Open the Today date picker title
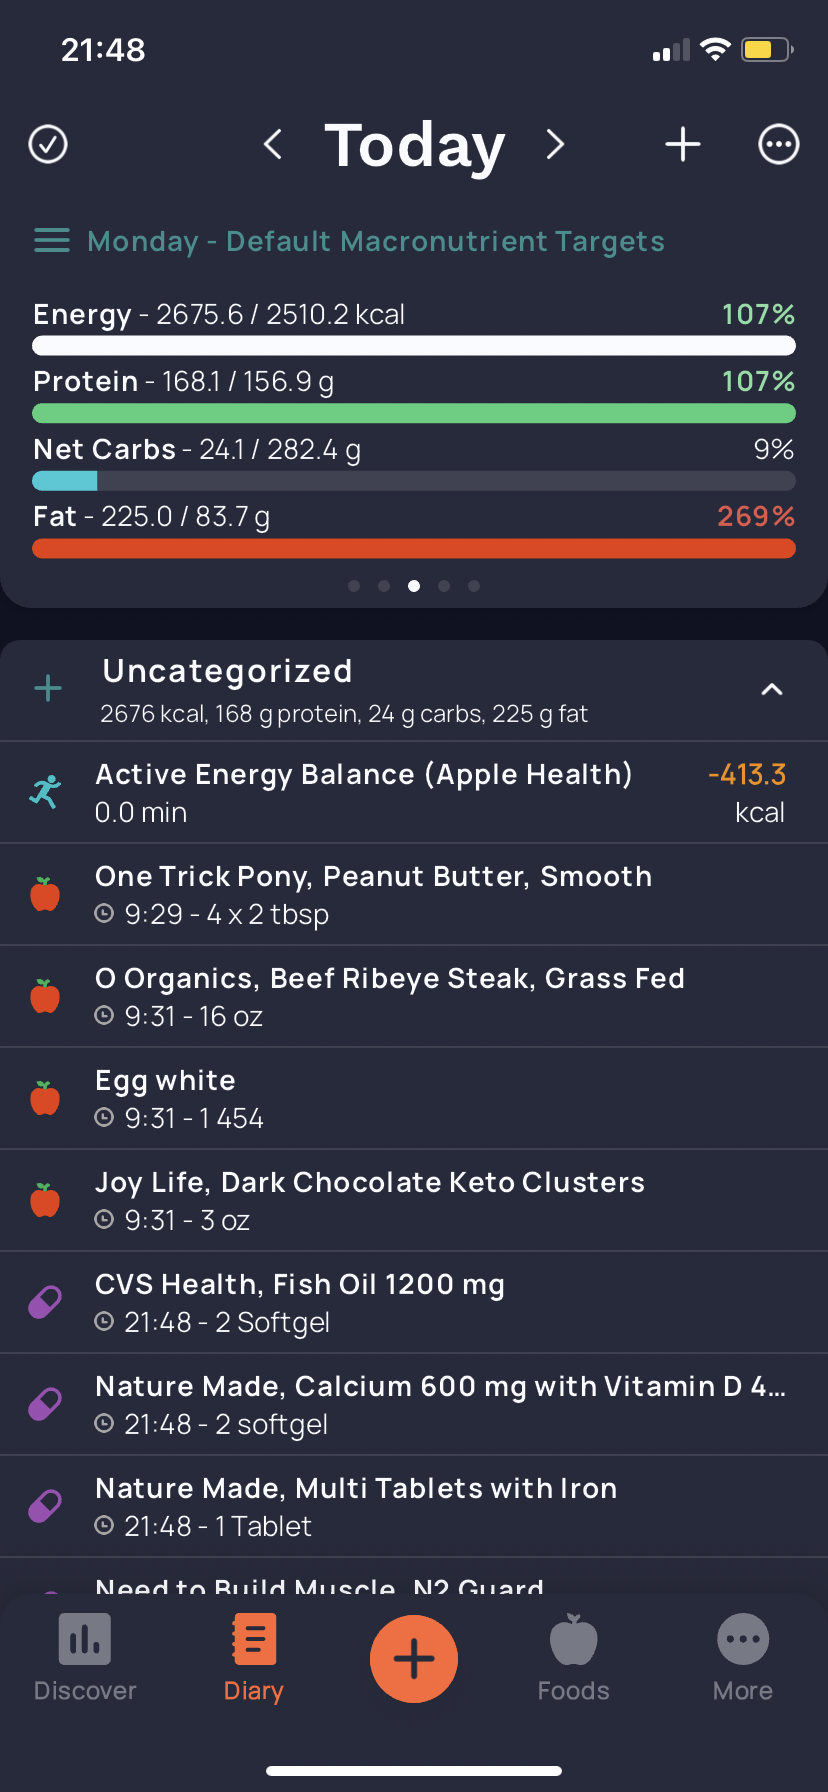 pos(414,145)
